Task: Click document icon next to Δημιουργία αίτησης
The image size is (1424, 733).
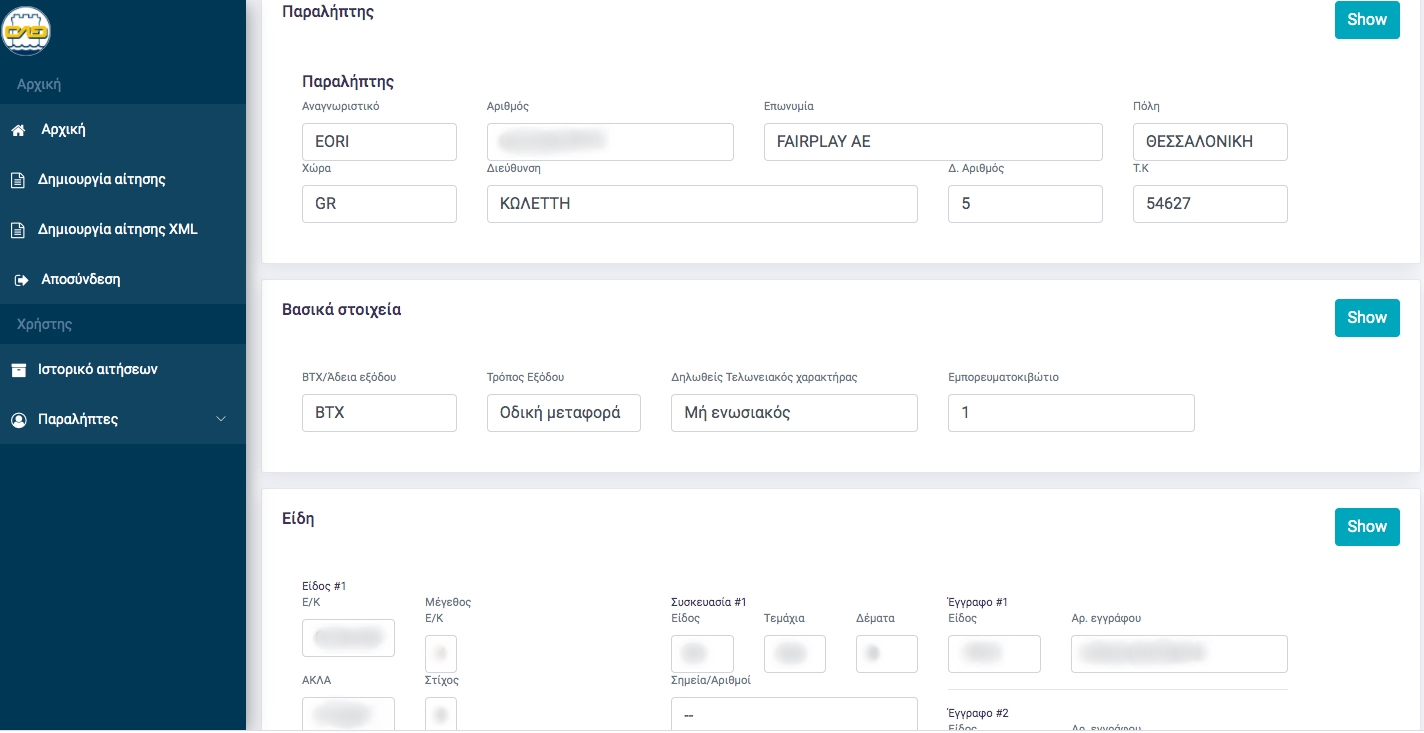Action: pyautogui.click(x=18, y=181)
